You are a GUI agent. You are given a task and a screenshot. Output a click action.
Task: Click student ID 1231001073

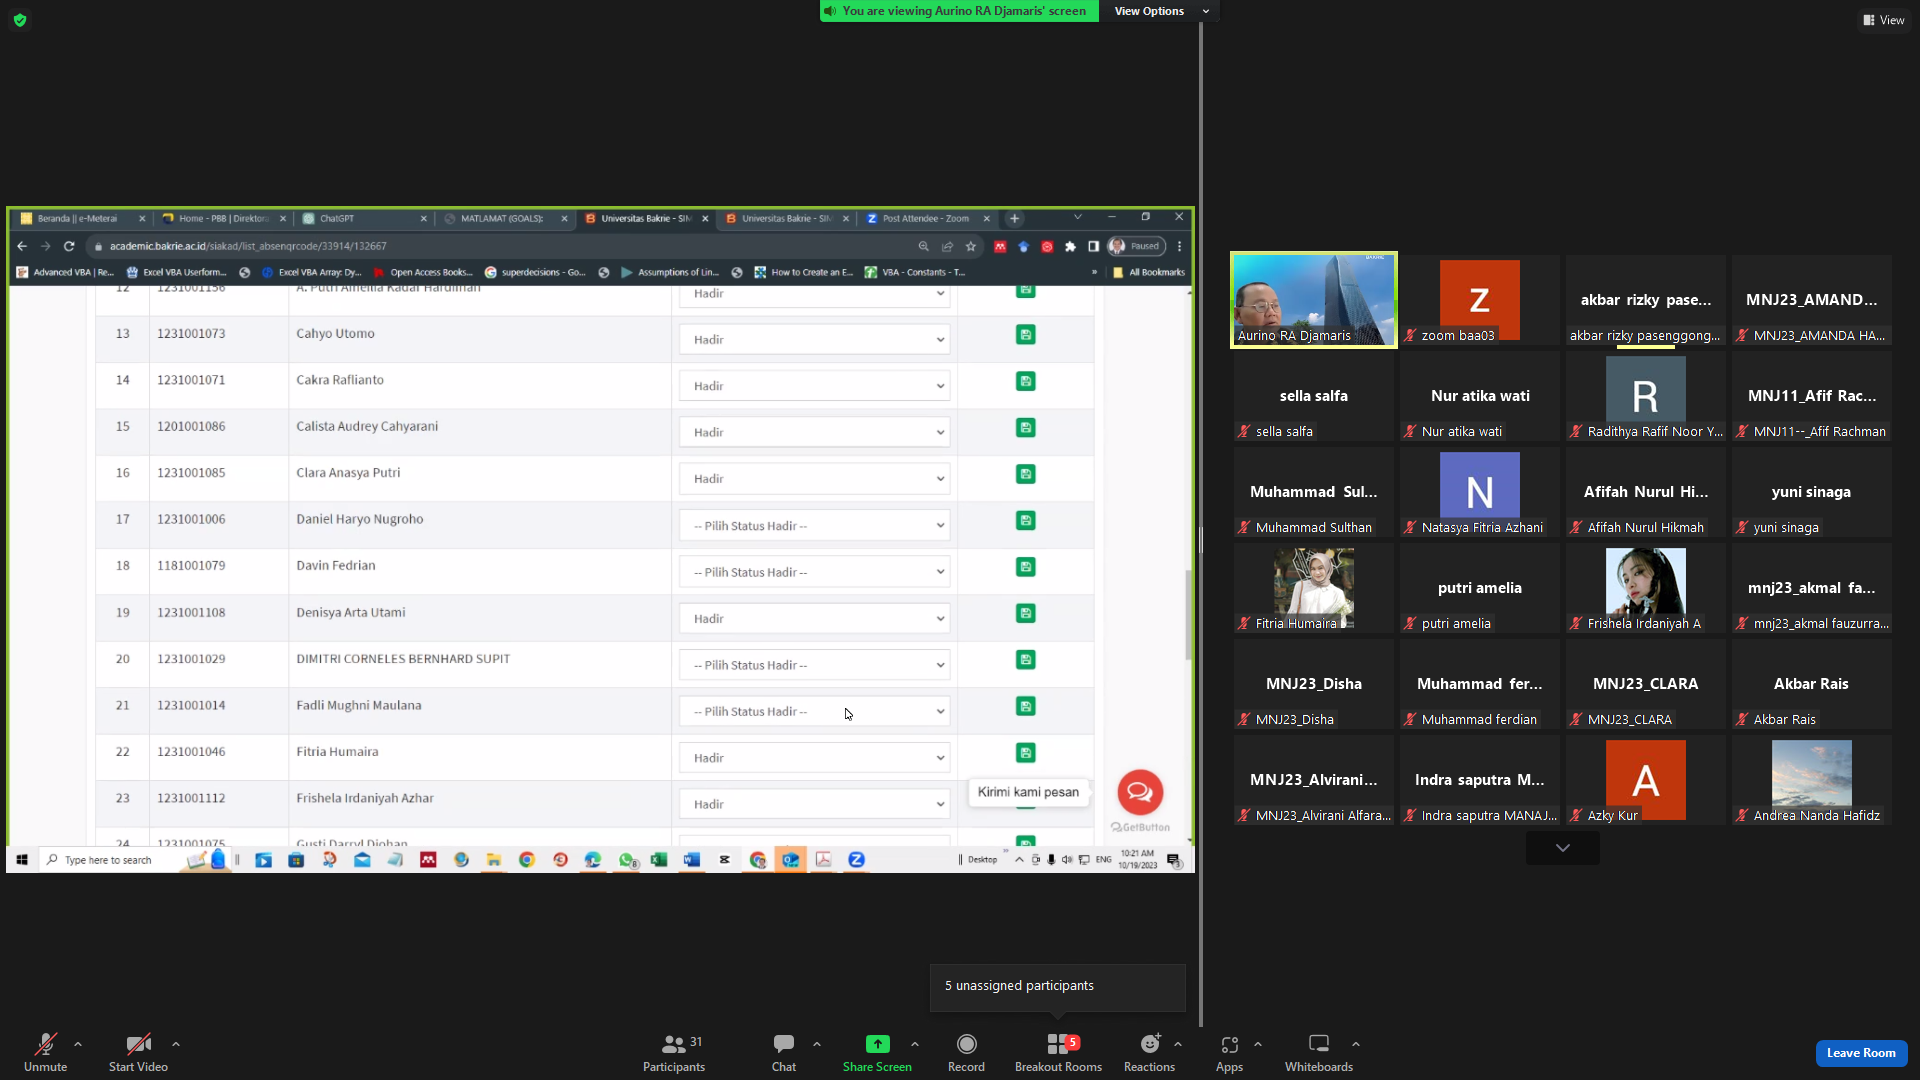point(191,334)
